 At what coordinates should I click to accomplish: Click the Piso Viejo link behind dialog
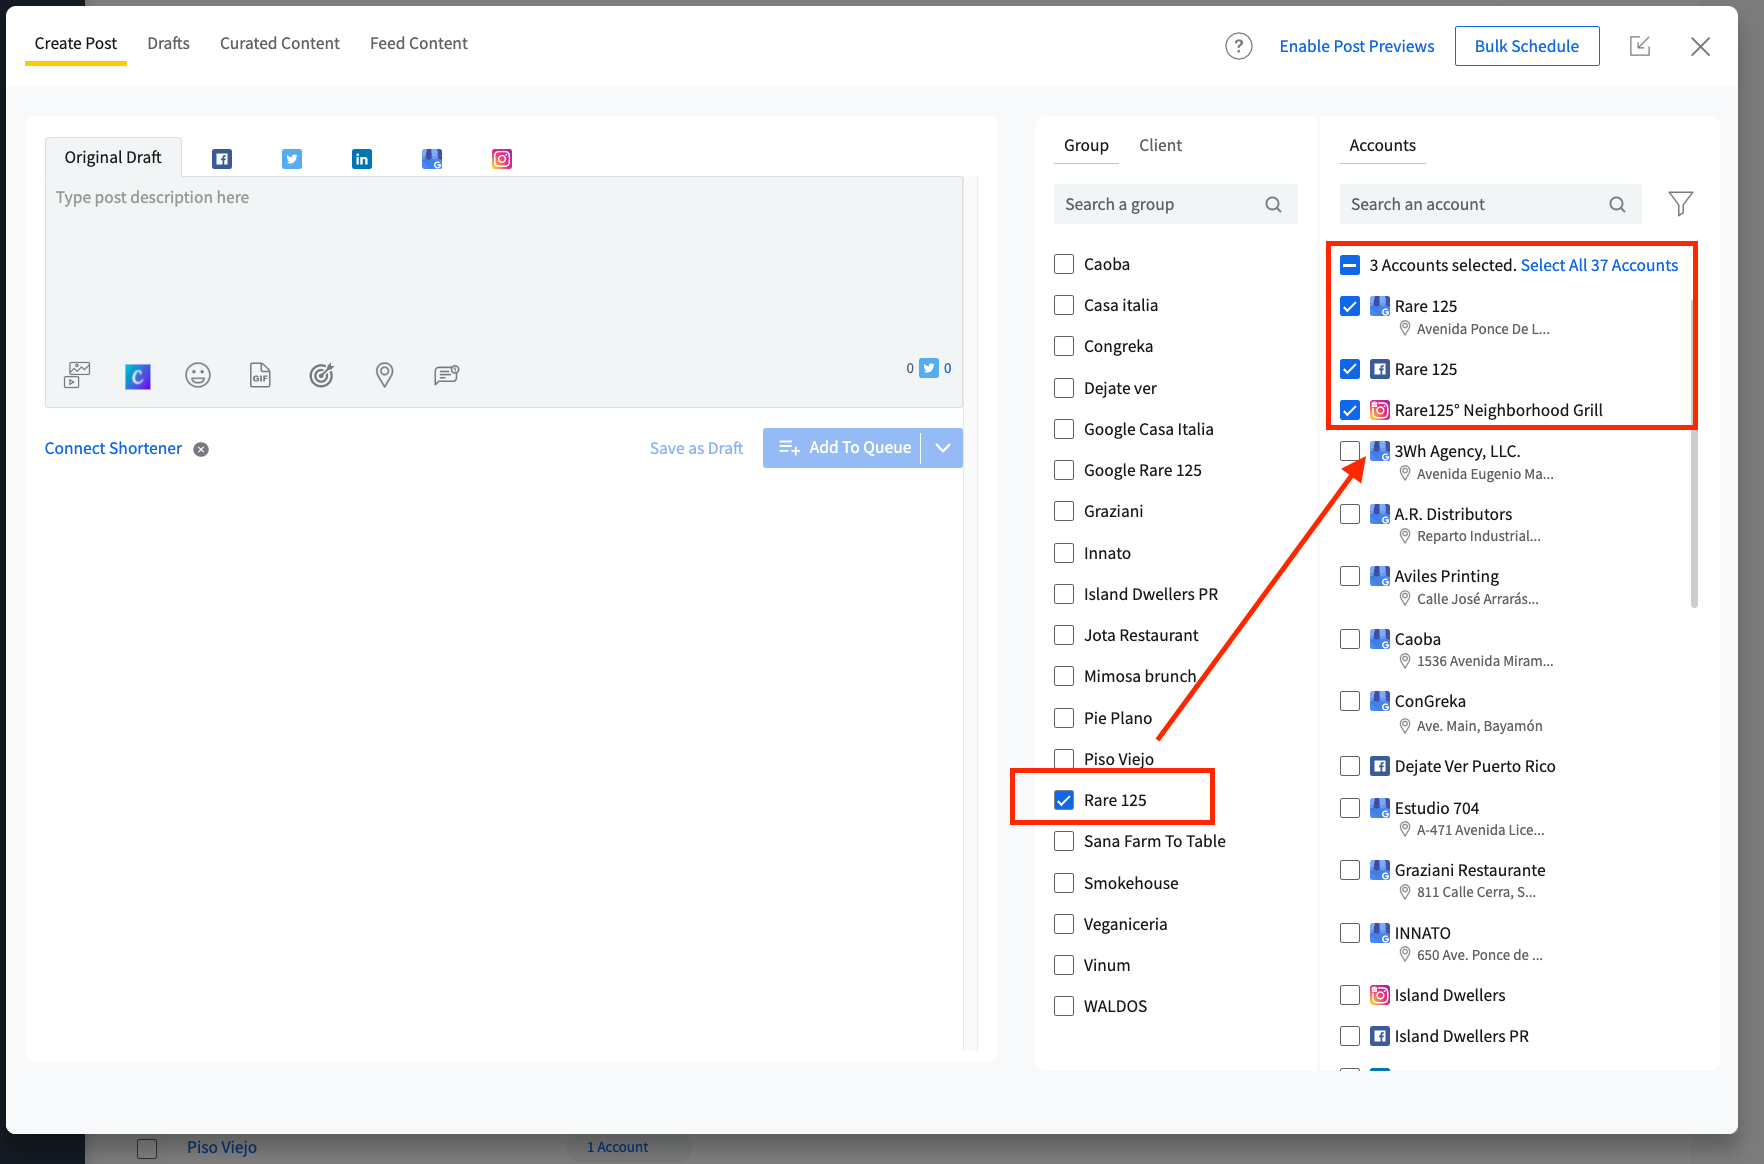pos(222,1147)
